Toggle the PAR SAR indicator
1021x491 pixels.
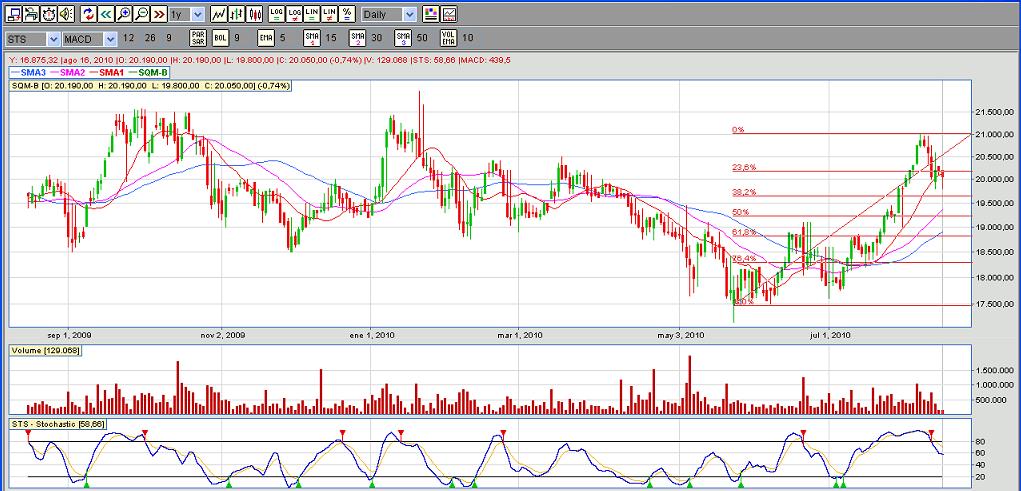pos(198,38)
